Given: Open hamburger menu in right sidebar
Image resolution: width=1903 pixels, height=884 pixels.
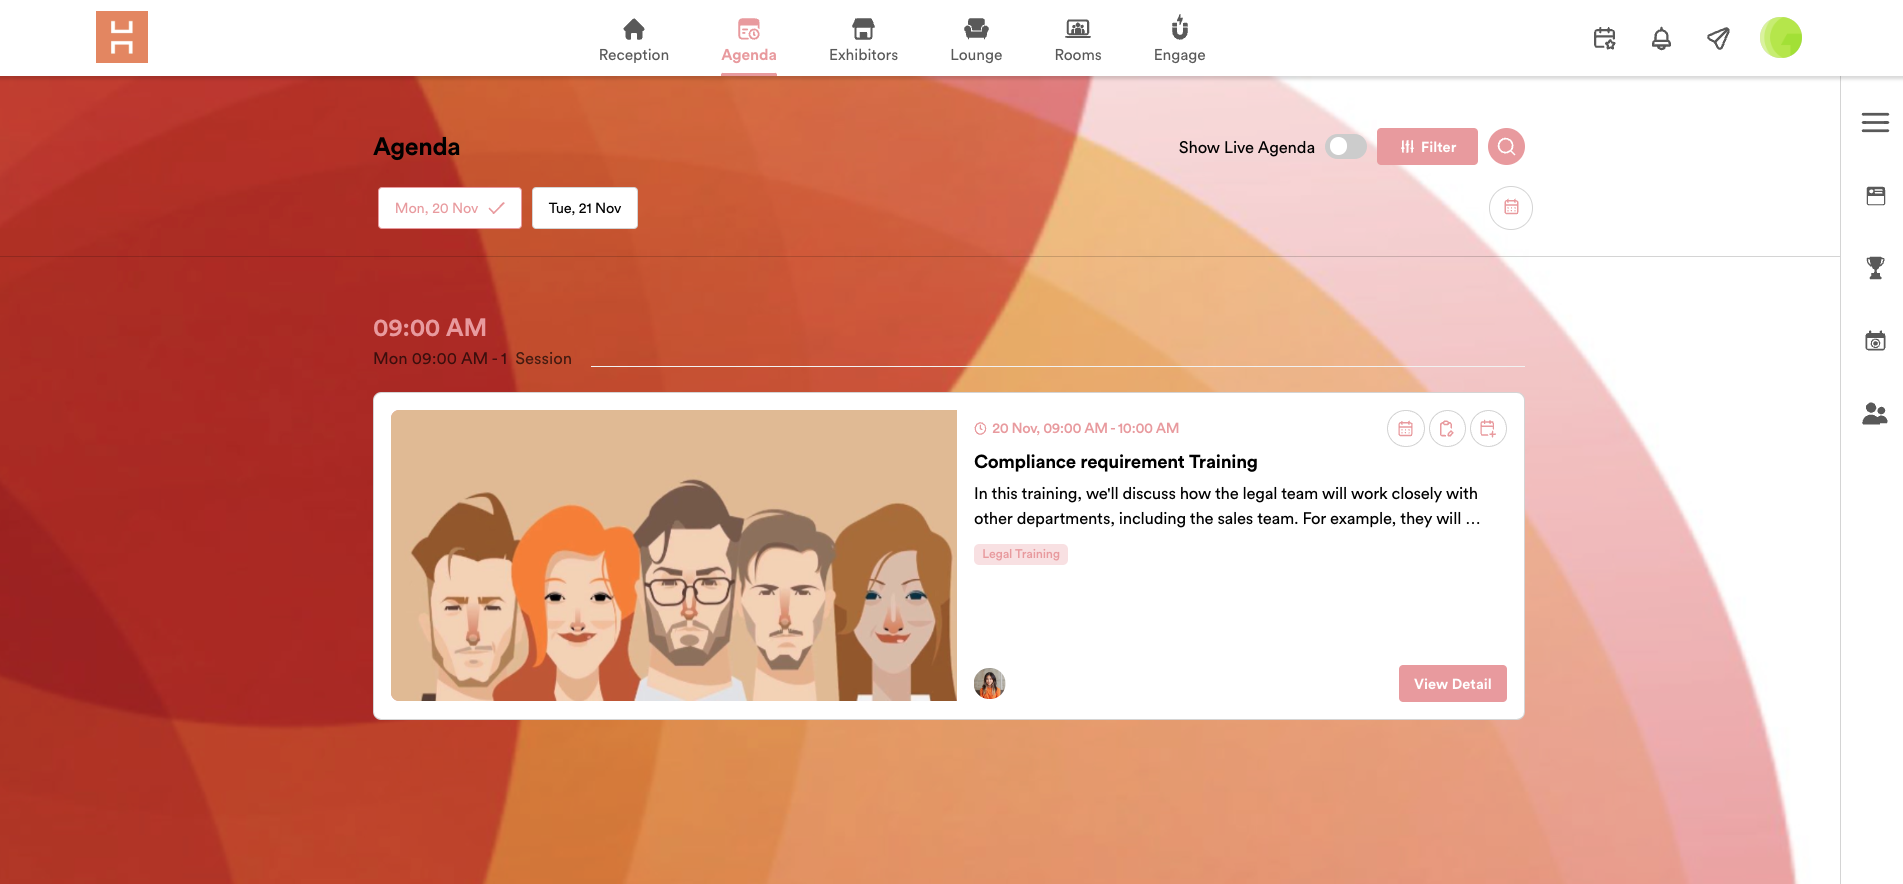Looking at the screenshot, I should point(1875,123).
